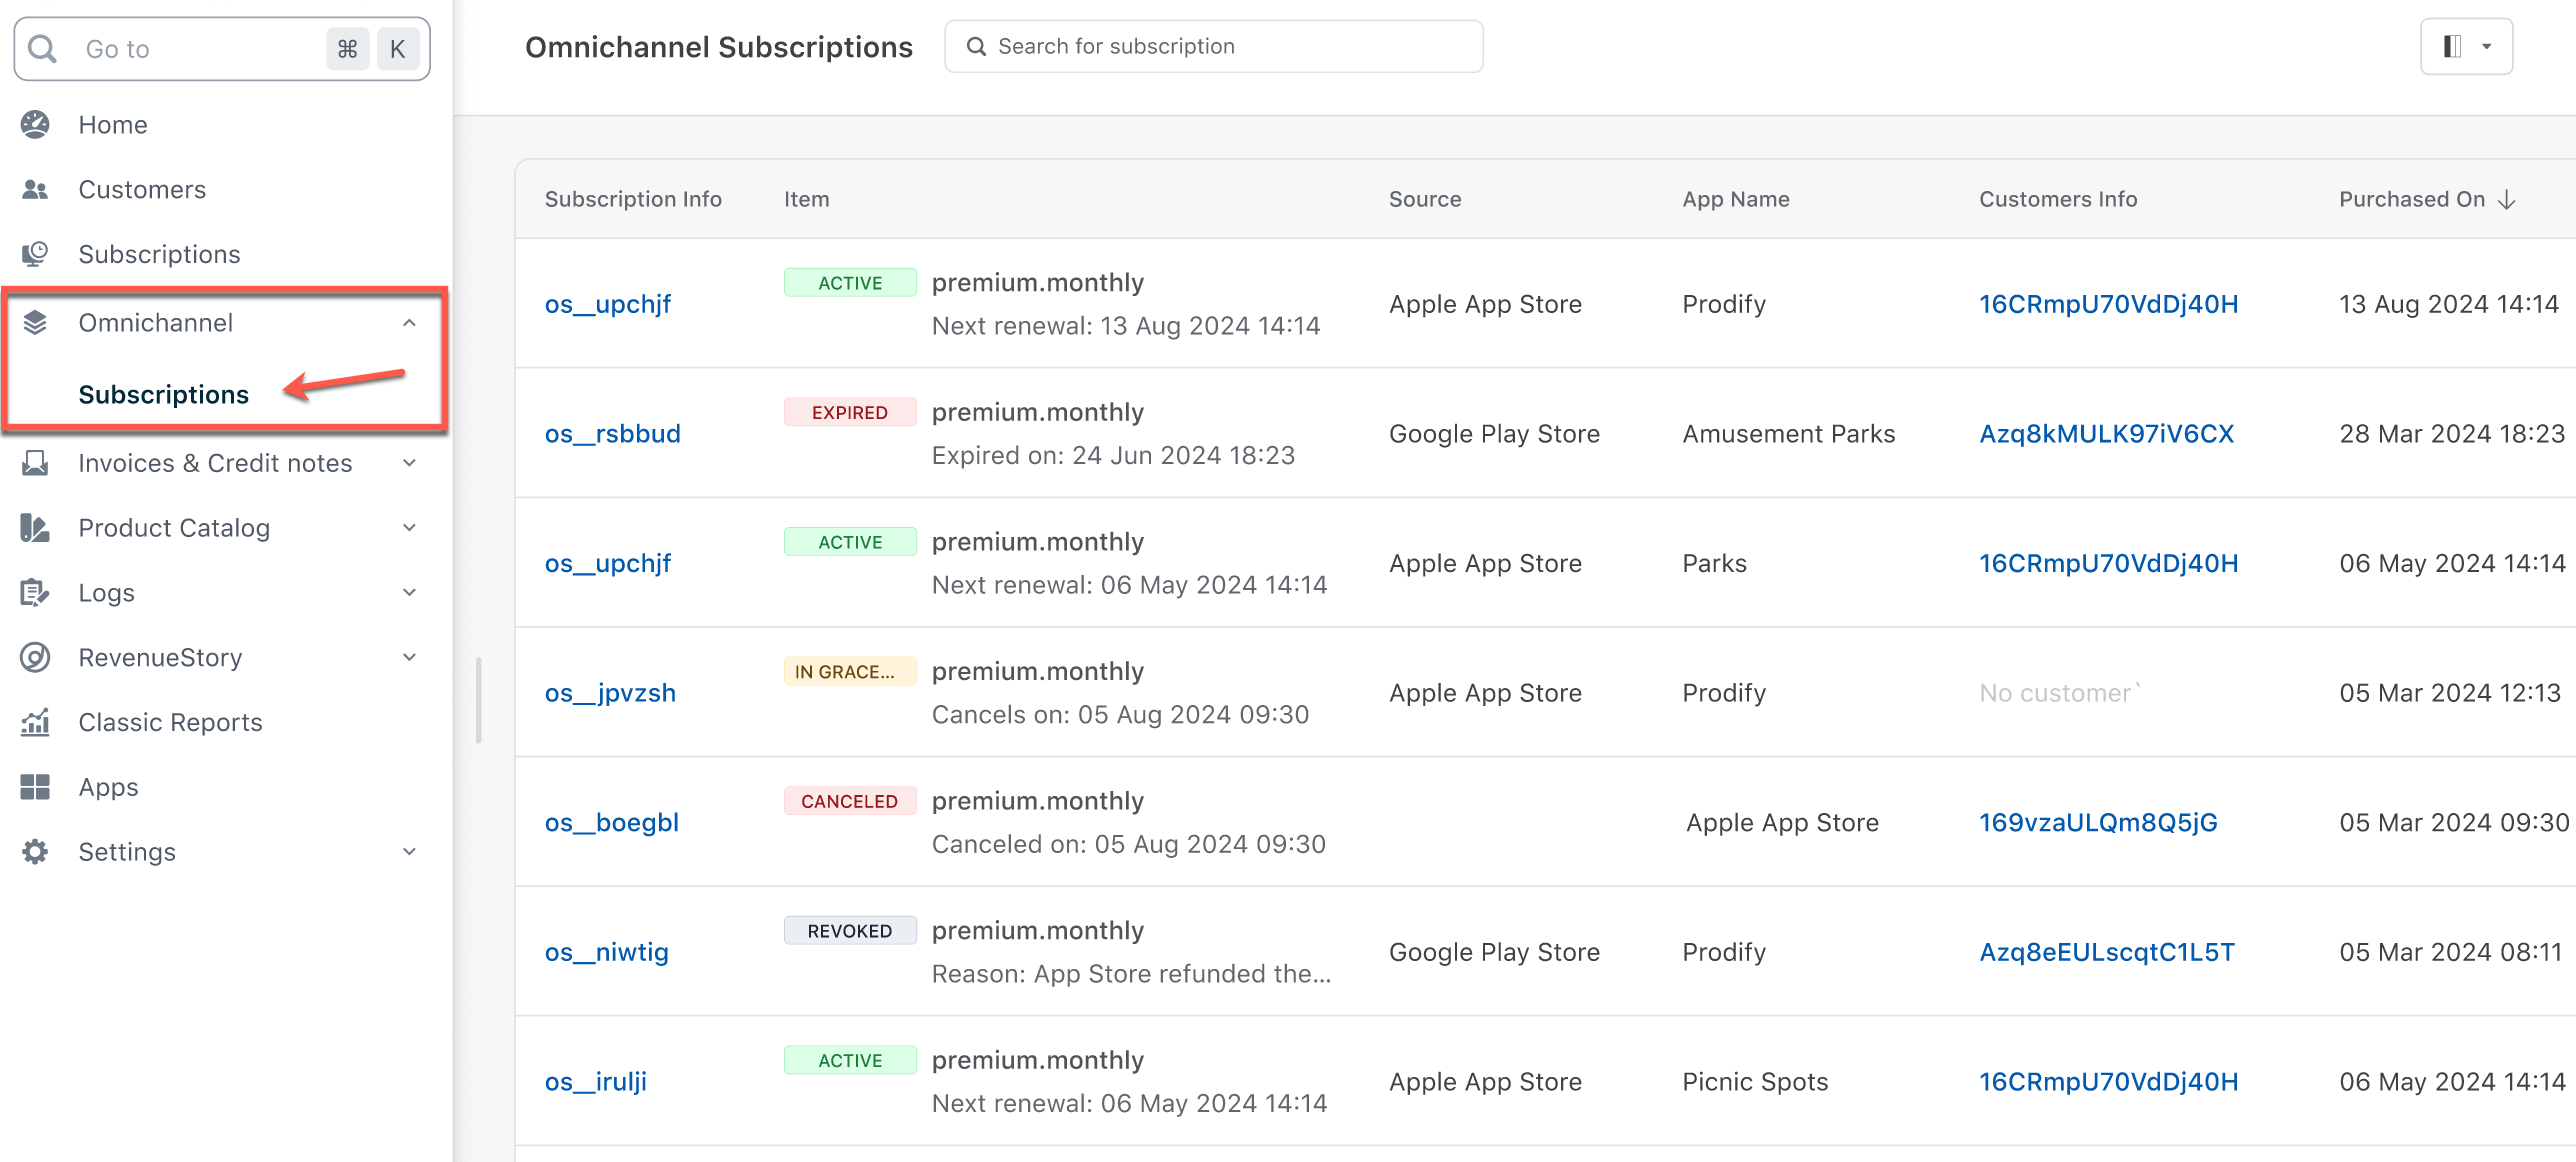Expand the Settings submenu chevron

coord(409,852)
